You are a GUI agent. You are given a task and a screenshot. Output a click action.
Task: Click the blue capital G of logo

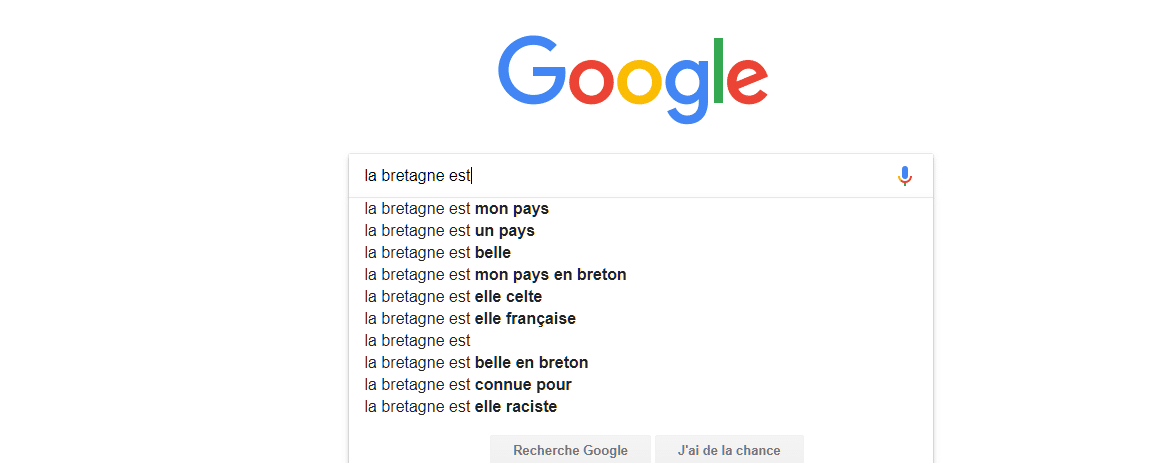[531, 72]
